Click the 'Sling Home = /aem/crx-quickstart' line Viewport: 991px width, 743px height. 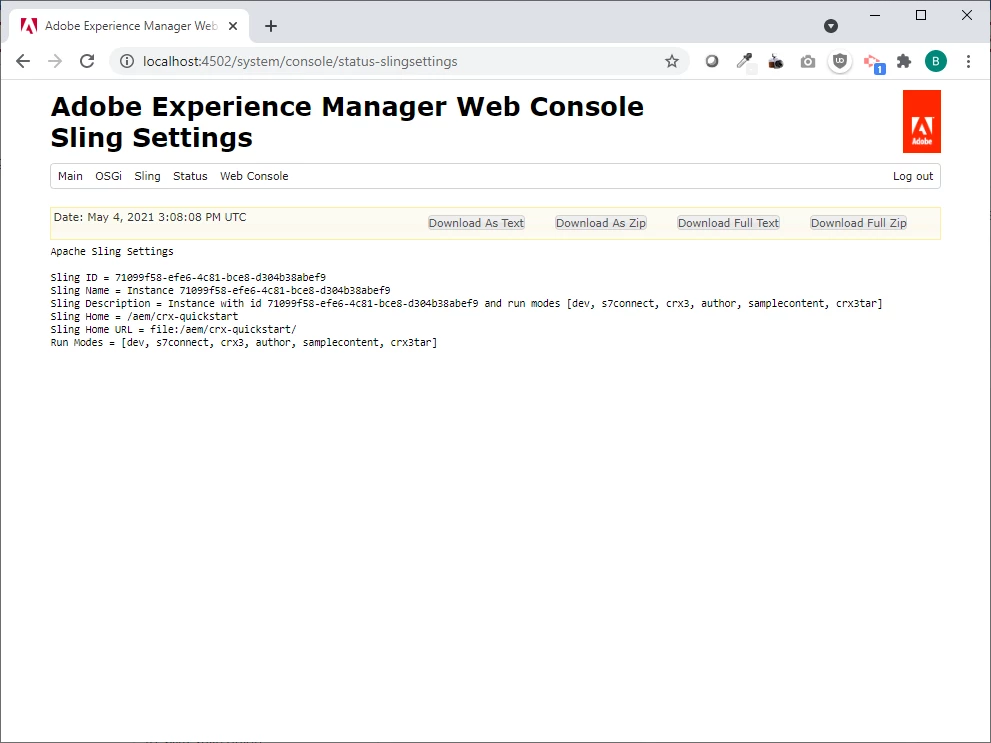click(144, 317)
